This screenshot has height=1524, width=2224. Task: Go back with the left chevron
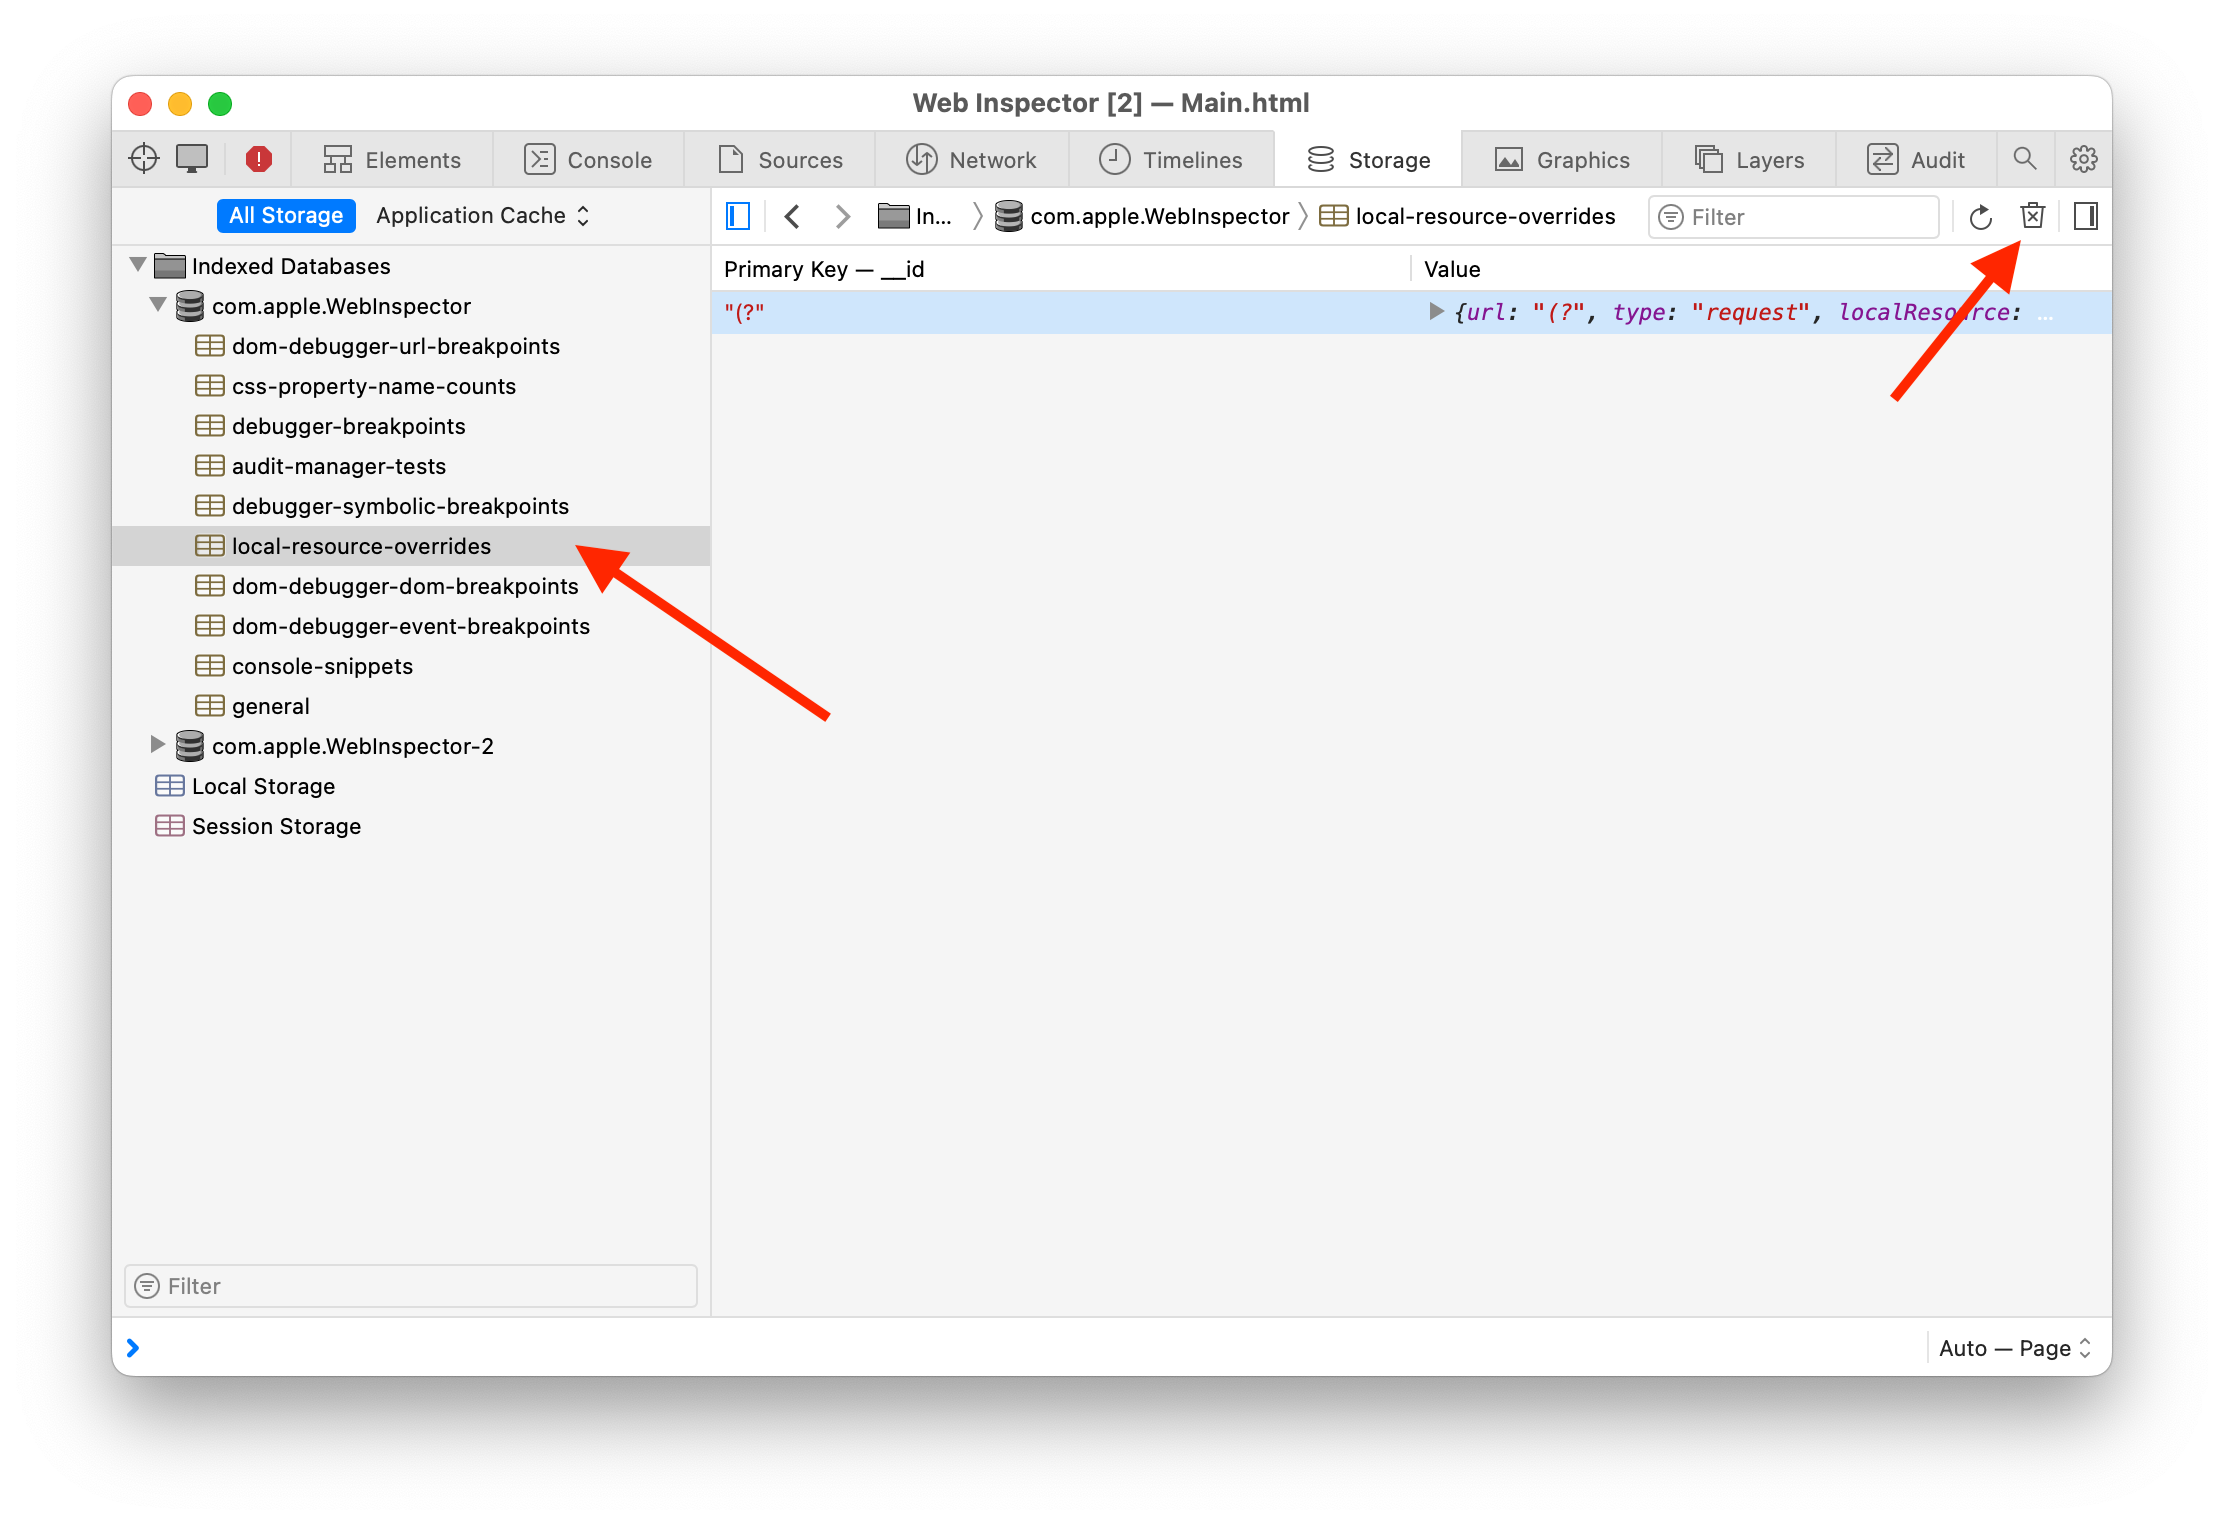pos(792,216)
